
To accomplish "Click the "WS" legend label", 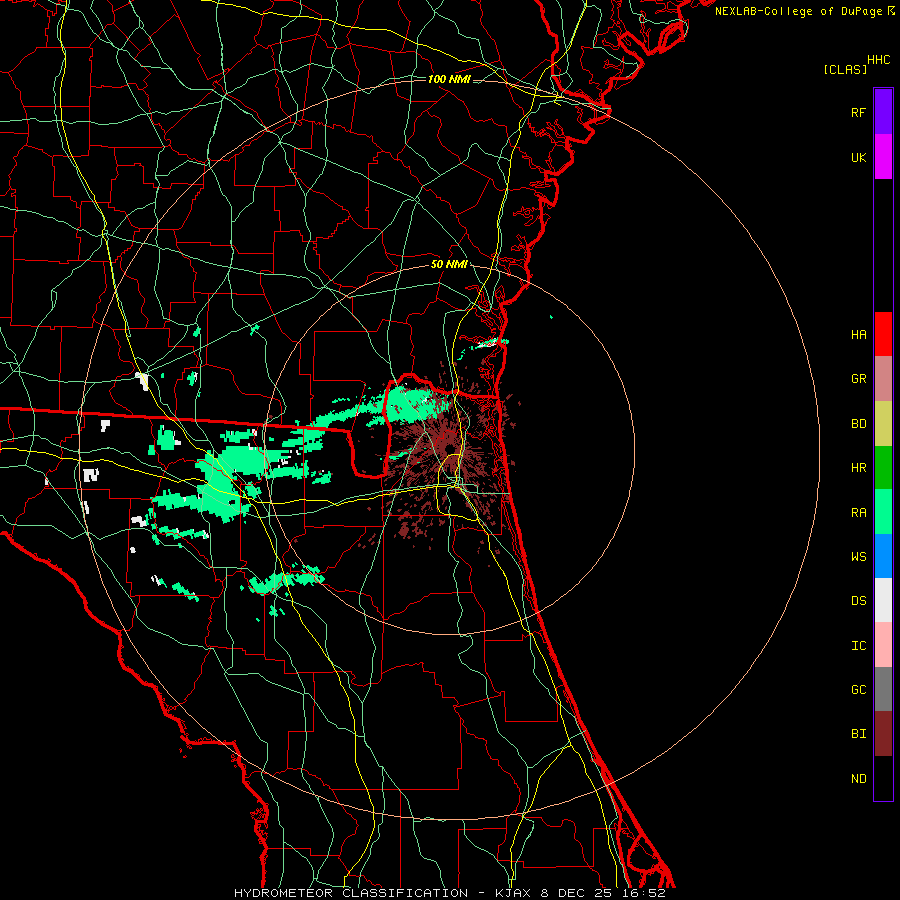I will click(859, 557).
